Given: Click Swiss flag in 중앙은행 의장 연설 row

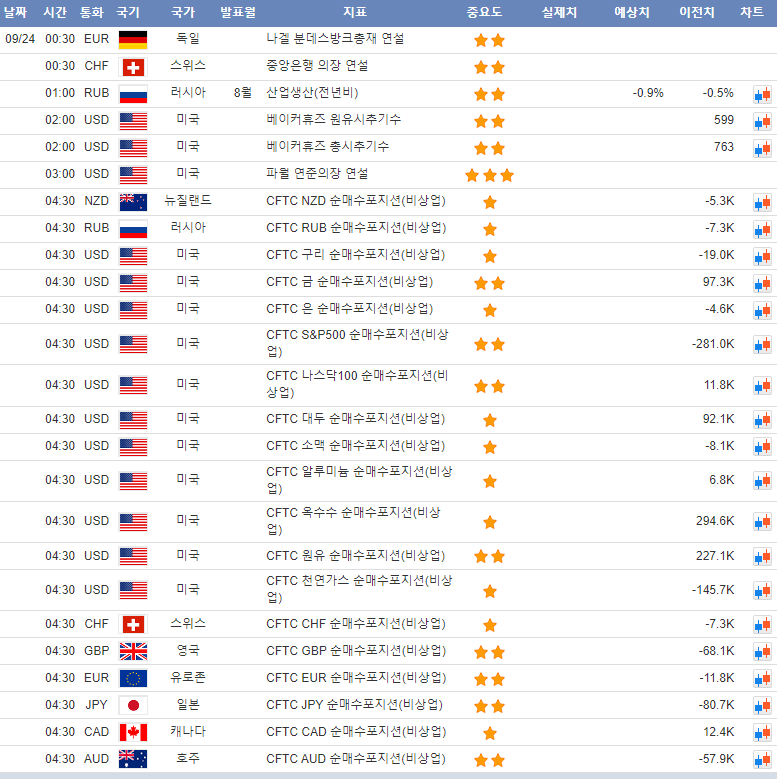Looking at the screenshot, I should 133,67.
